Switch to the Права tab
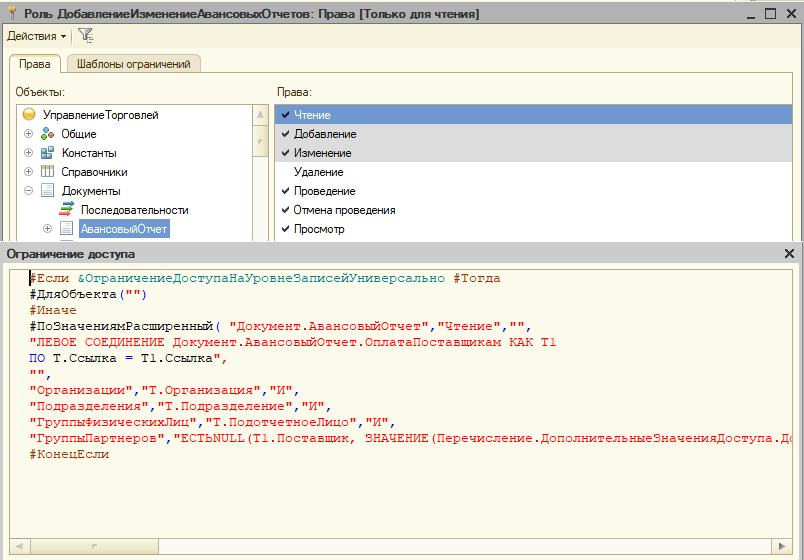The height and width of the screenshot is (560, 804). pos(34,64)
